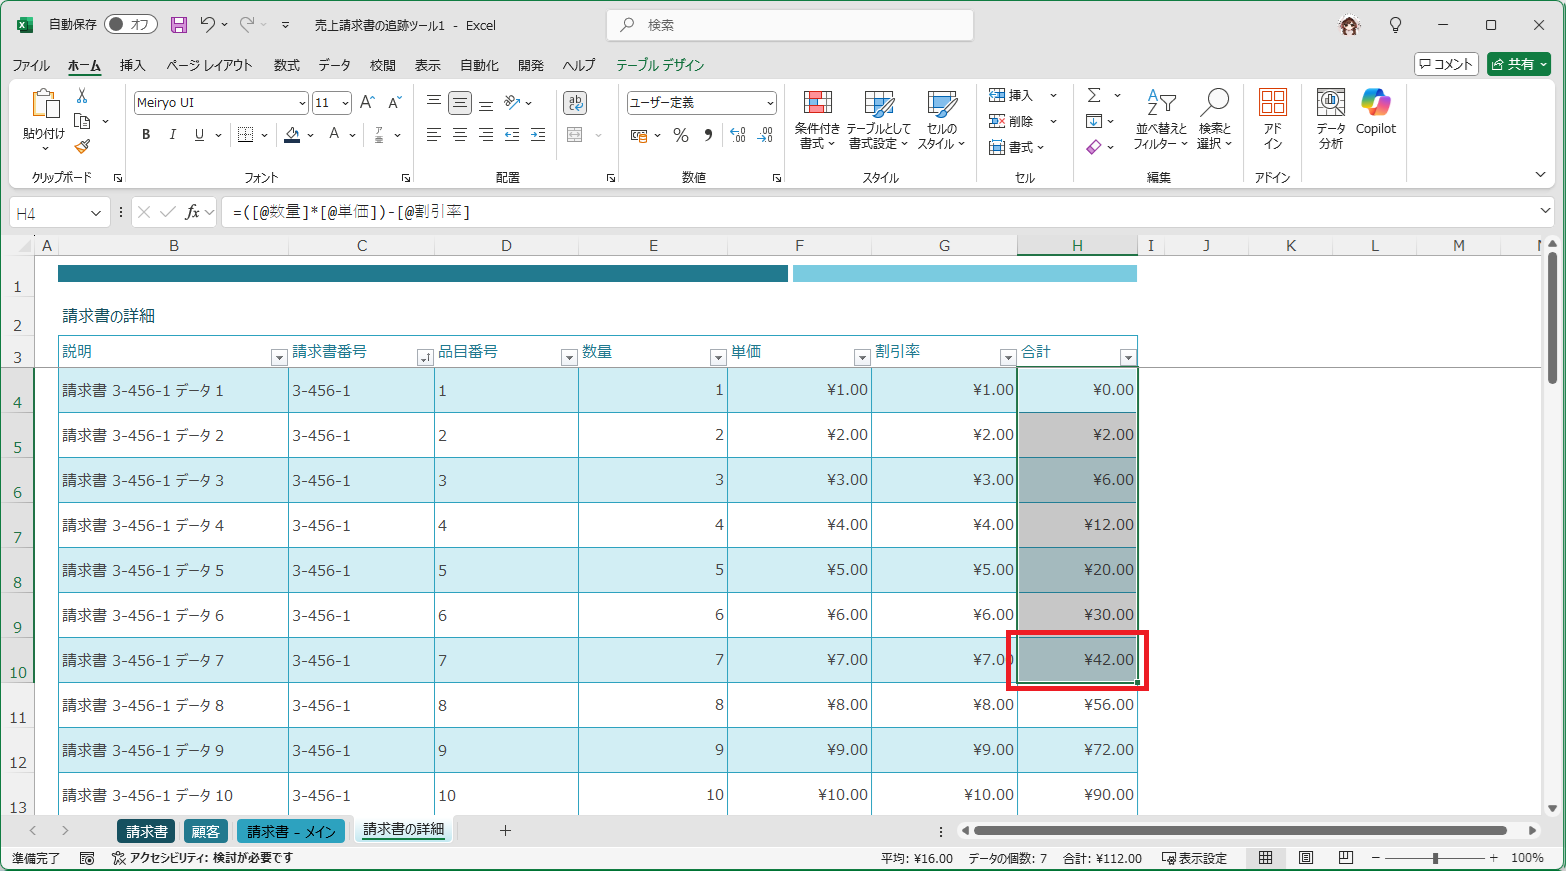Open the font size dropdown
Image resolution: width=1566 pixels, height=871 pixels.
coord(345,103)
